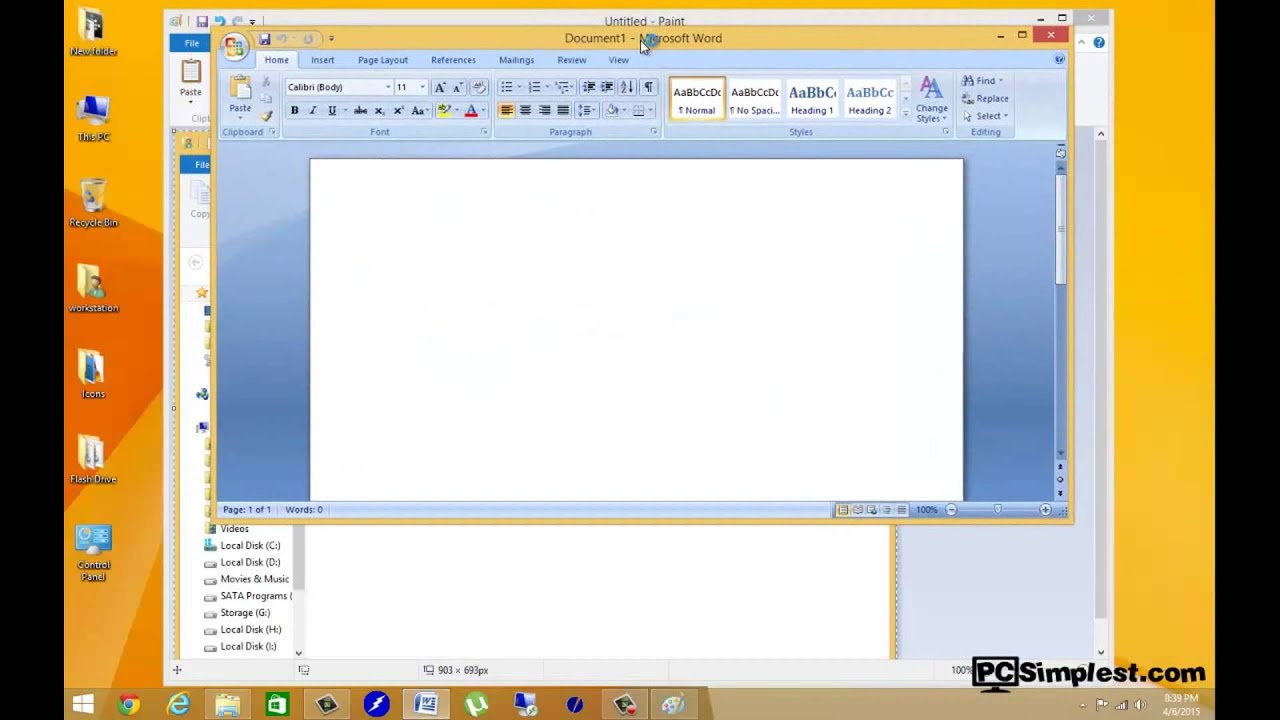Viewport: 1280px width, 720px height.
Task: Click the font color red A button
Action: coord(471,110)
